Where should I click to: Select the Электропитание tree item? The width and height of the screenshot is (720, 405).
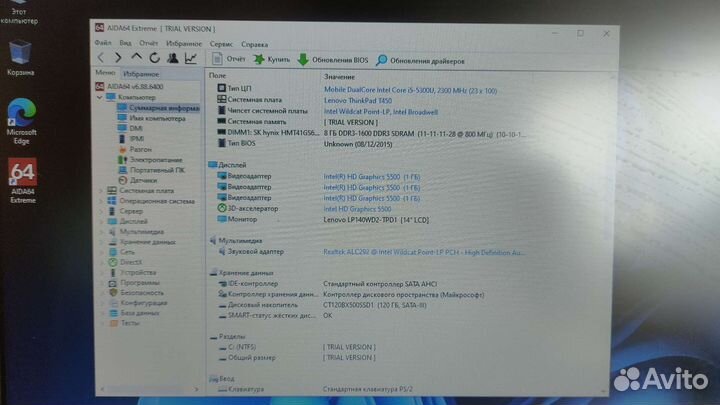[x=150, y=160]
